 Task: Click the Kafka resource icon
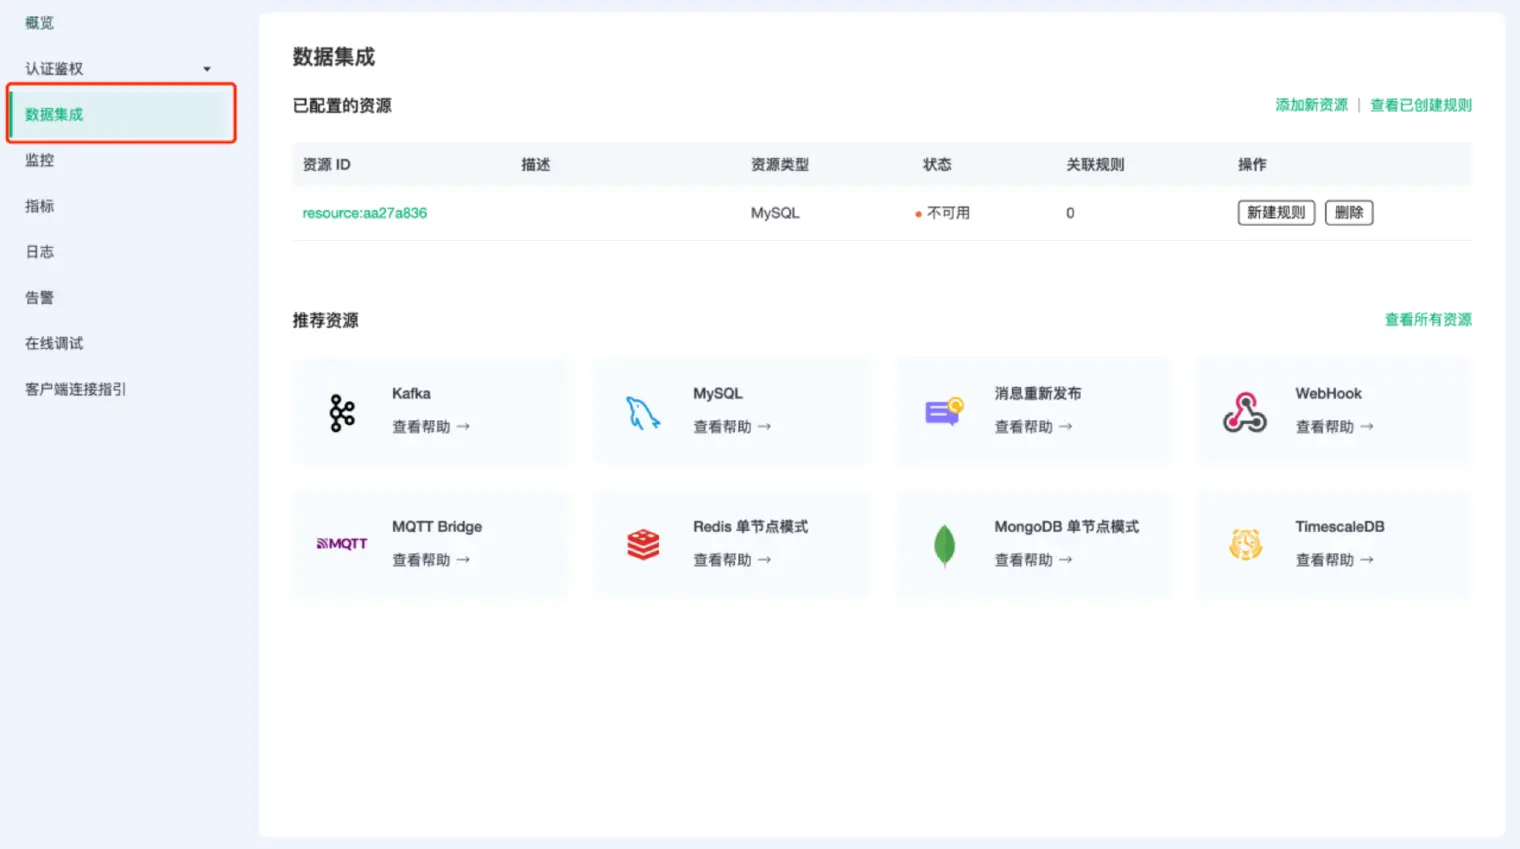click(x=342, y=413)
